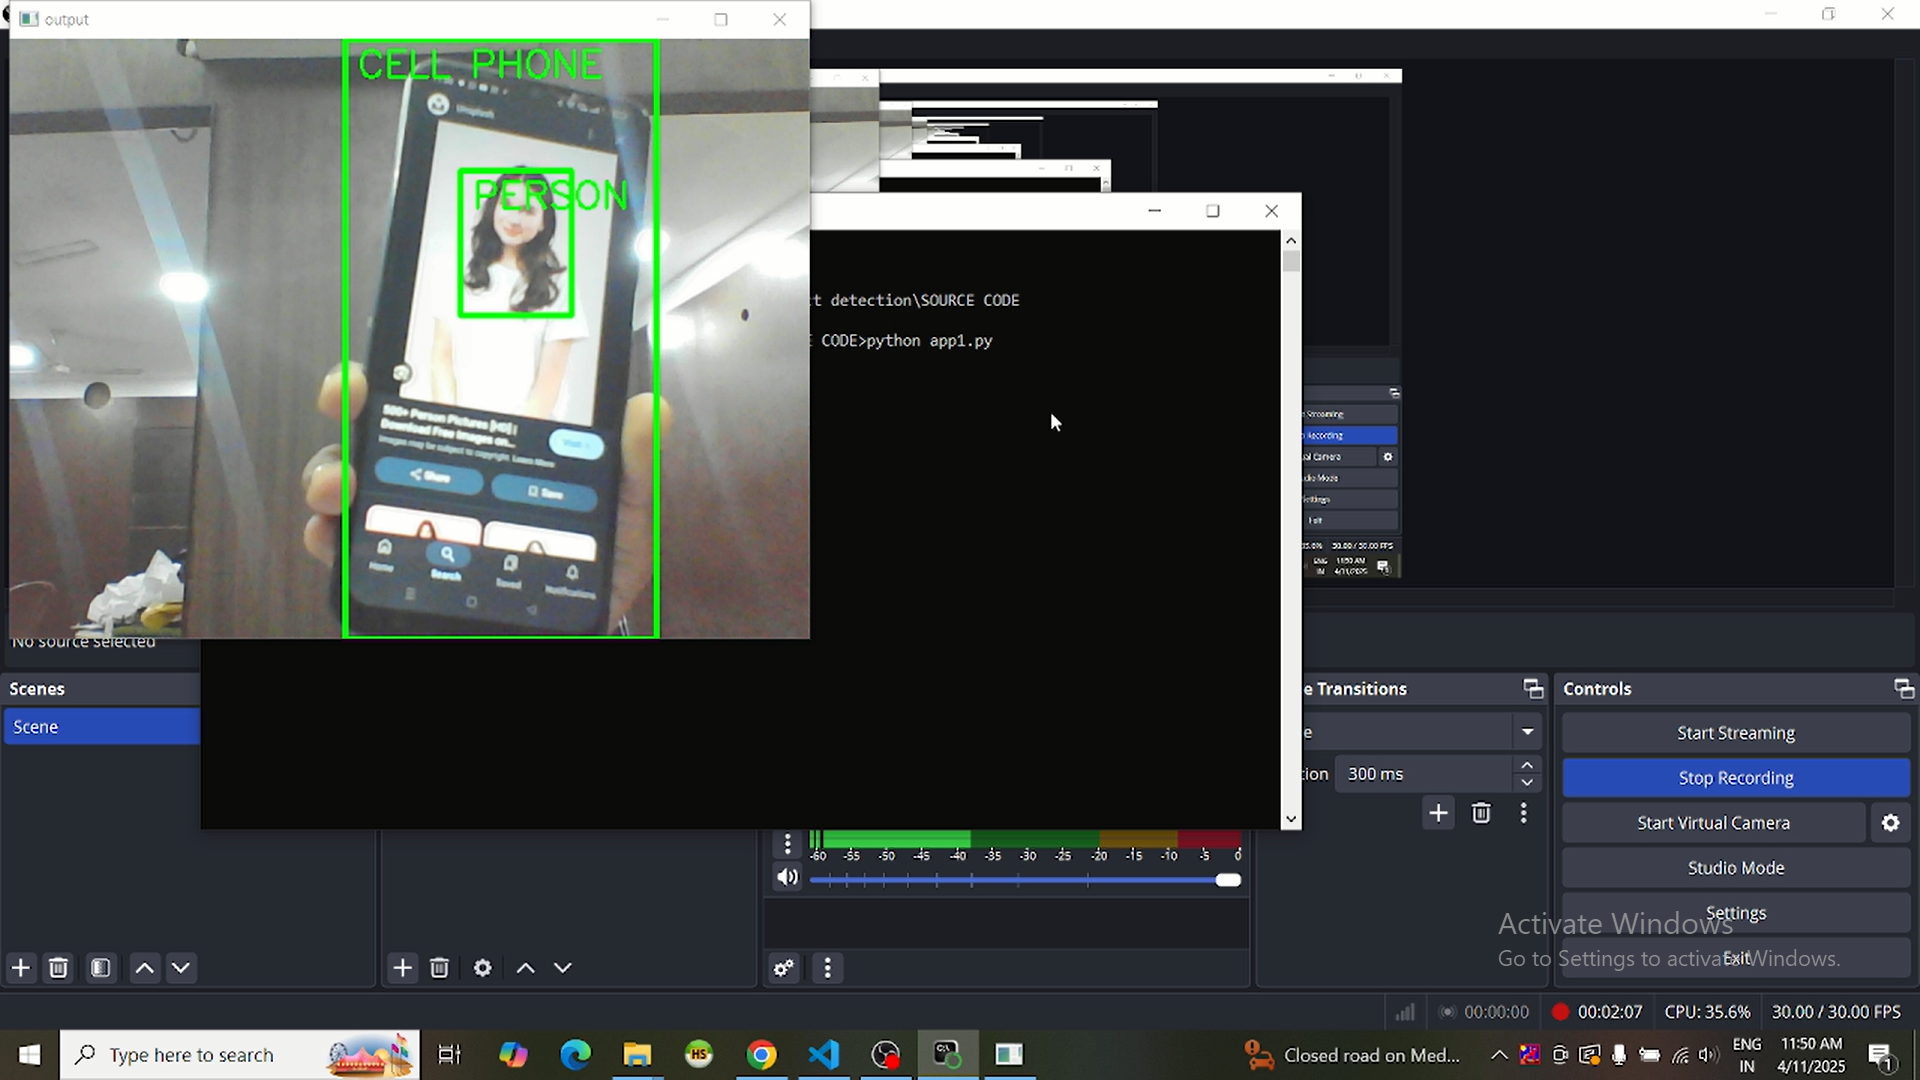1920x1080 pixels.
Task: Click scroll down arrow in command prompt window
Action: [x=1291, y=819]
